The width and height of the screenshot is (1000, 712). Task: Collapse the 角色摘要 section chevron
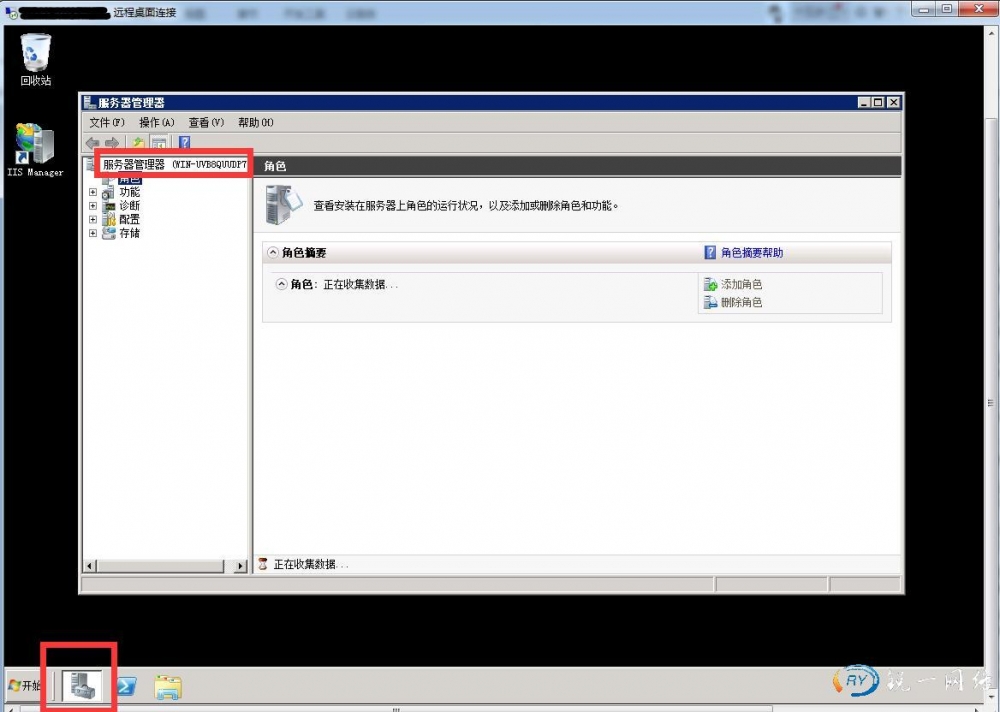point(273,253)
